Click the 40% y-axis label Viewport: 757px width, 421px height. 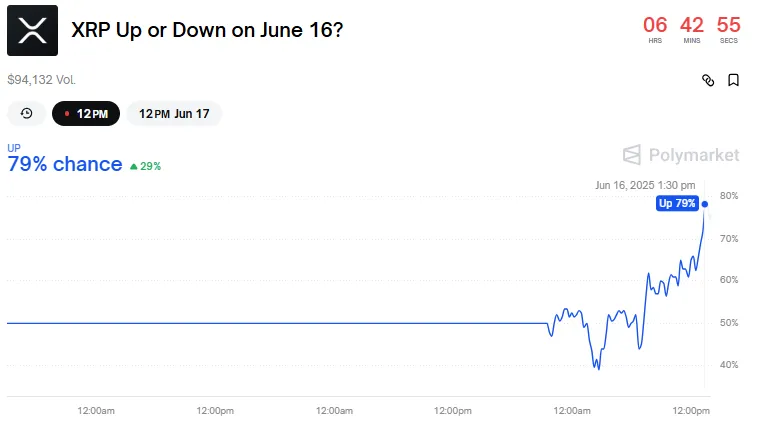pyautogui.click(x=729, y=364)
